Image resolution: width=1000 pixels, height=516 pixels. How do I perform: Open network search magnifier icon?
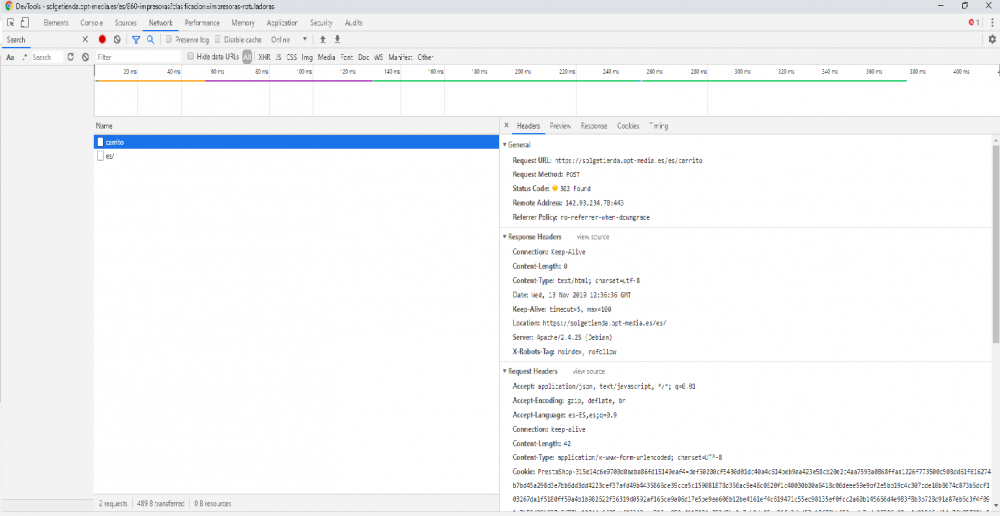tap(151, 40)
